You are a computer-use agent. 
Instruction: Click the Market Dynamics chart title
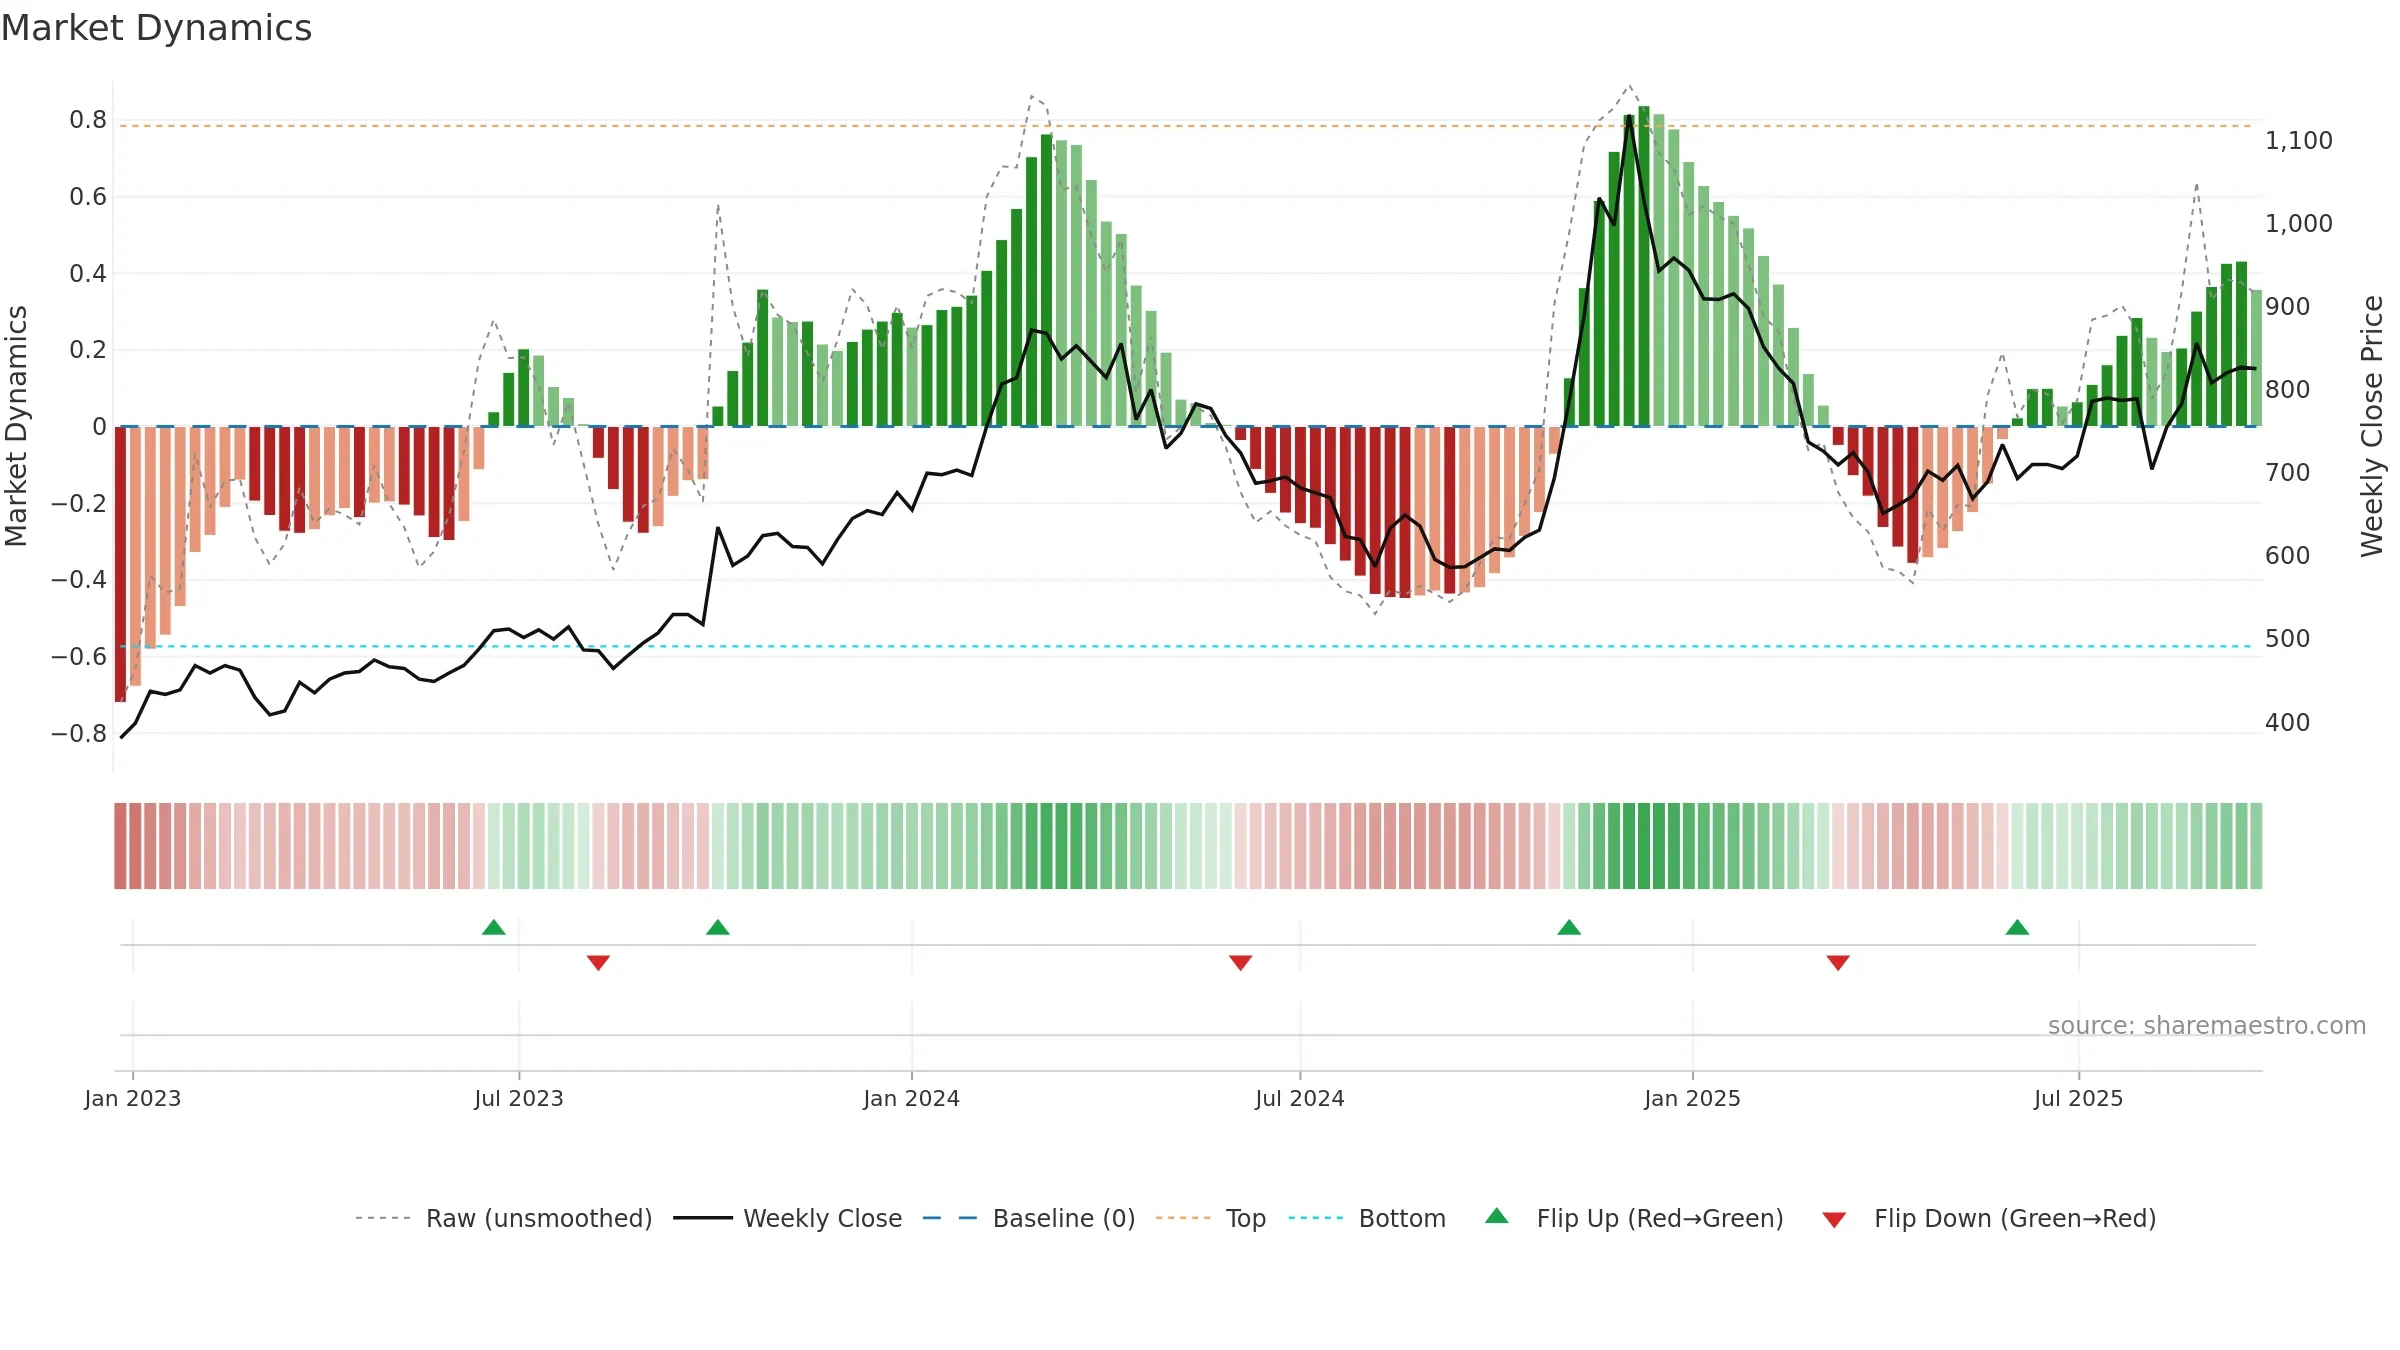coord(156,28)
